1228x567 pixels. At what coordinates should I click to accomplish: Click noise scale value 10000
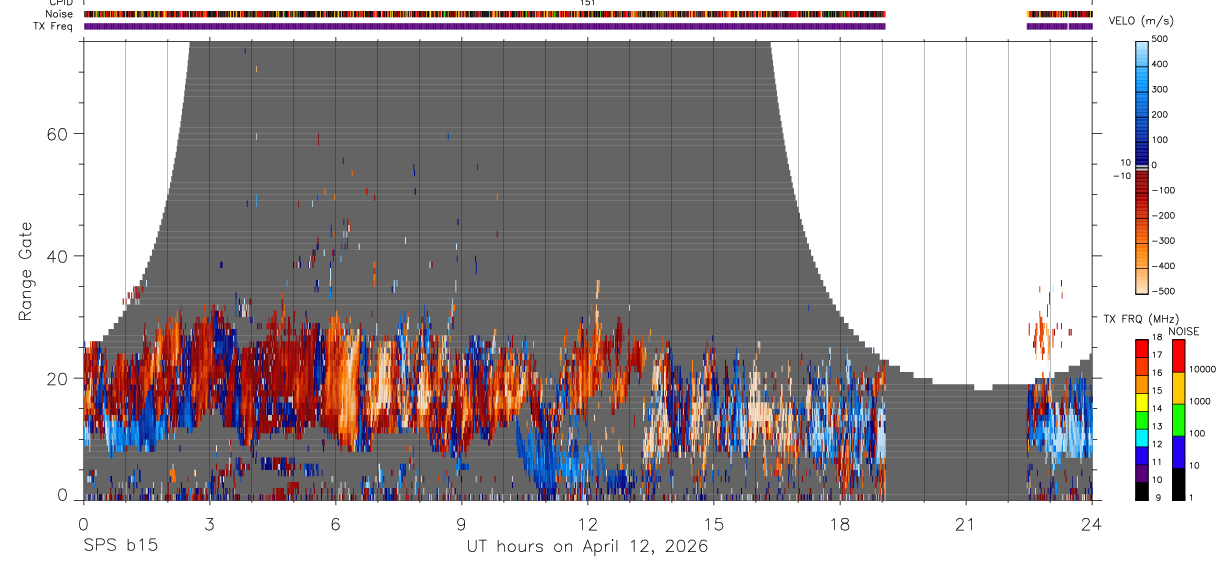pyautogui.click(x=1202, y=369)
